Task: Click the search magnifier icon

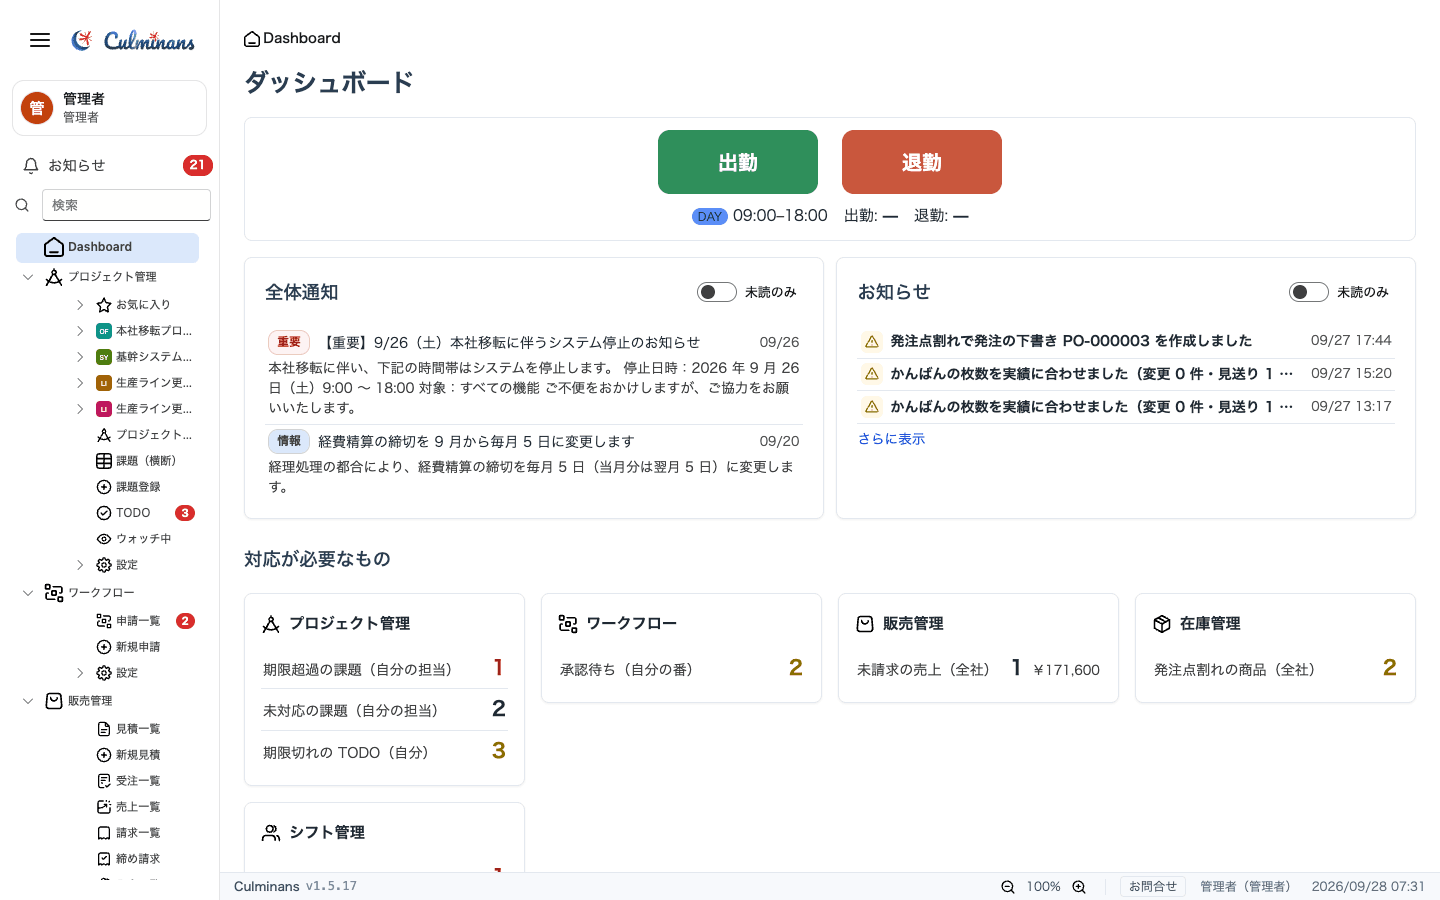Action: (22, 205)
